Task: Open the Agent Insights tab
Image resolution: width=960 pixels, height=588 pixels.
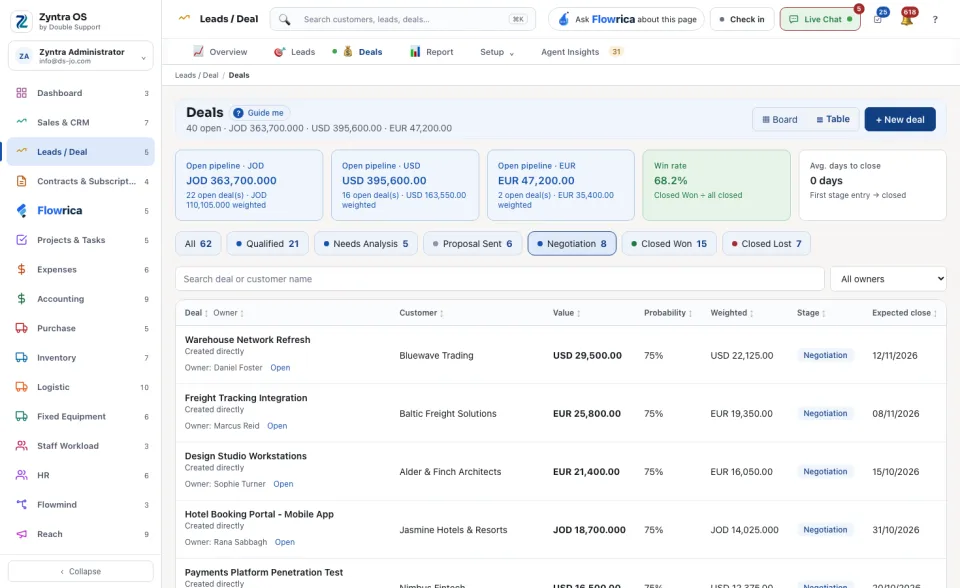Action: [582, 52]
